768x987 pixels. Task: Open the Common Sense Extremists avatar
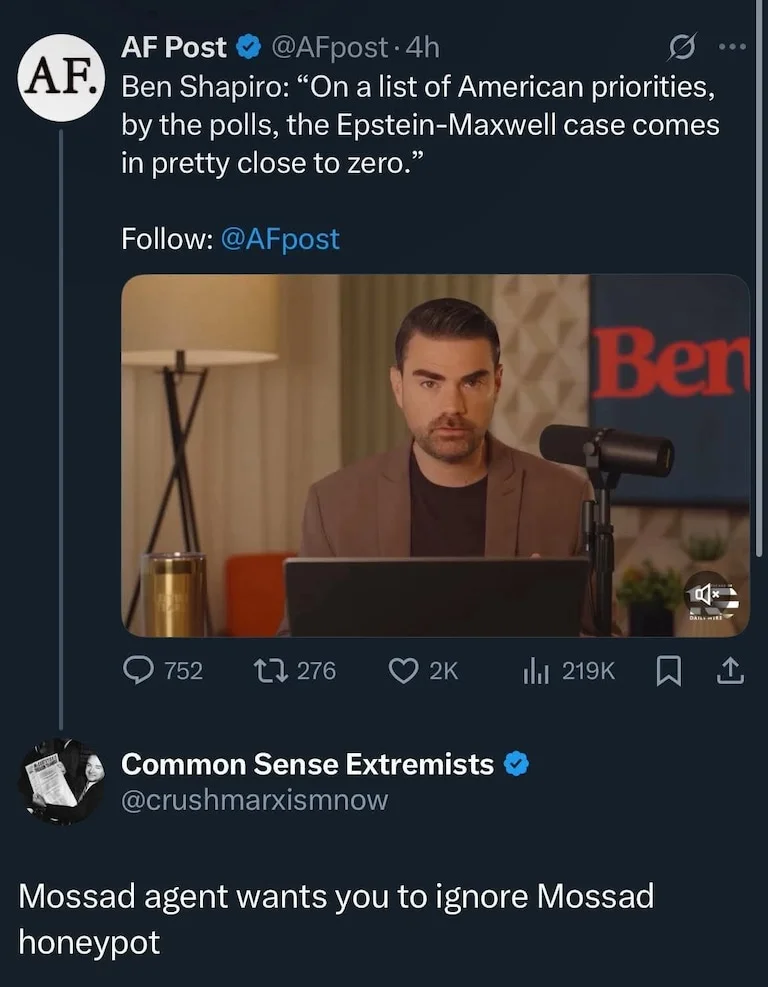pyautogui.click(x=62, y=781)
